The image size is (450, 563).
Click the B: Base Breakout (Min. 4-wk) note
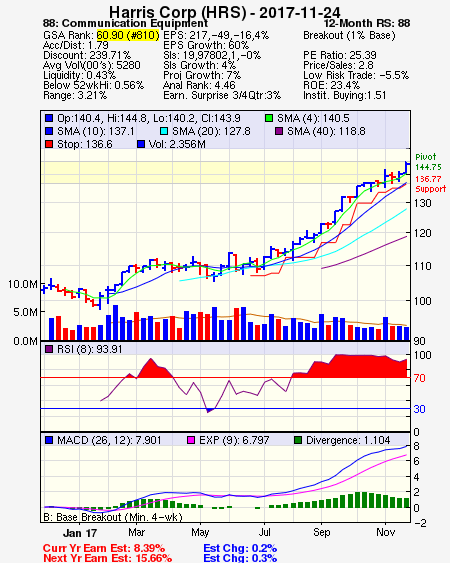(x=113, y=517)
